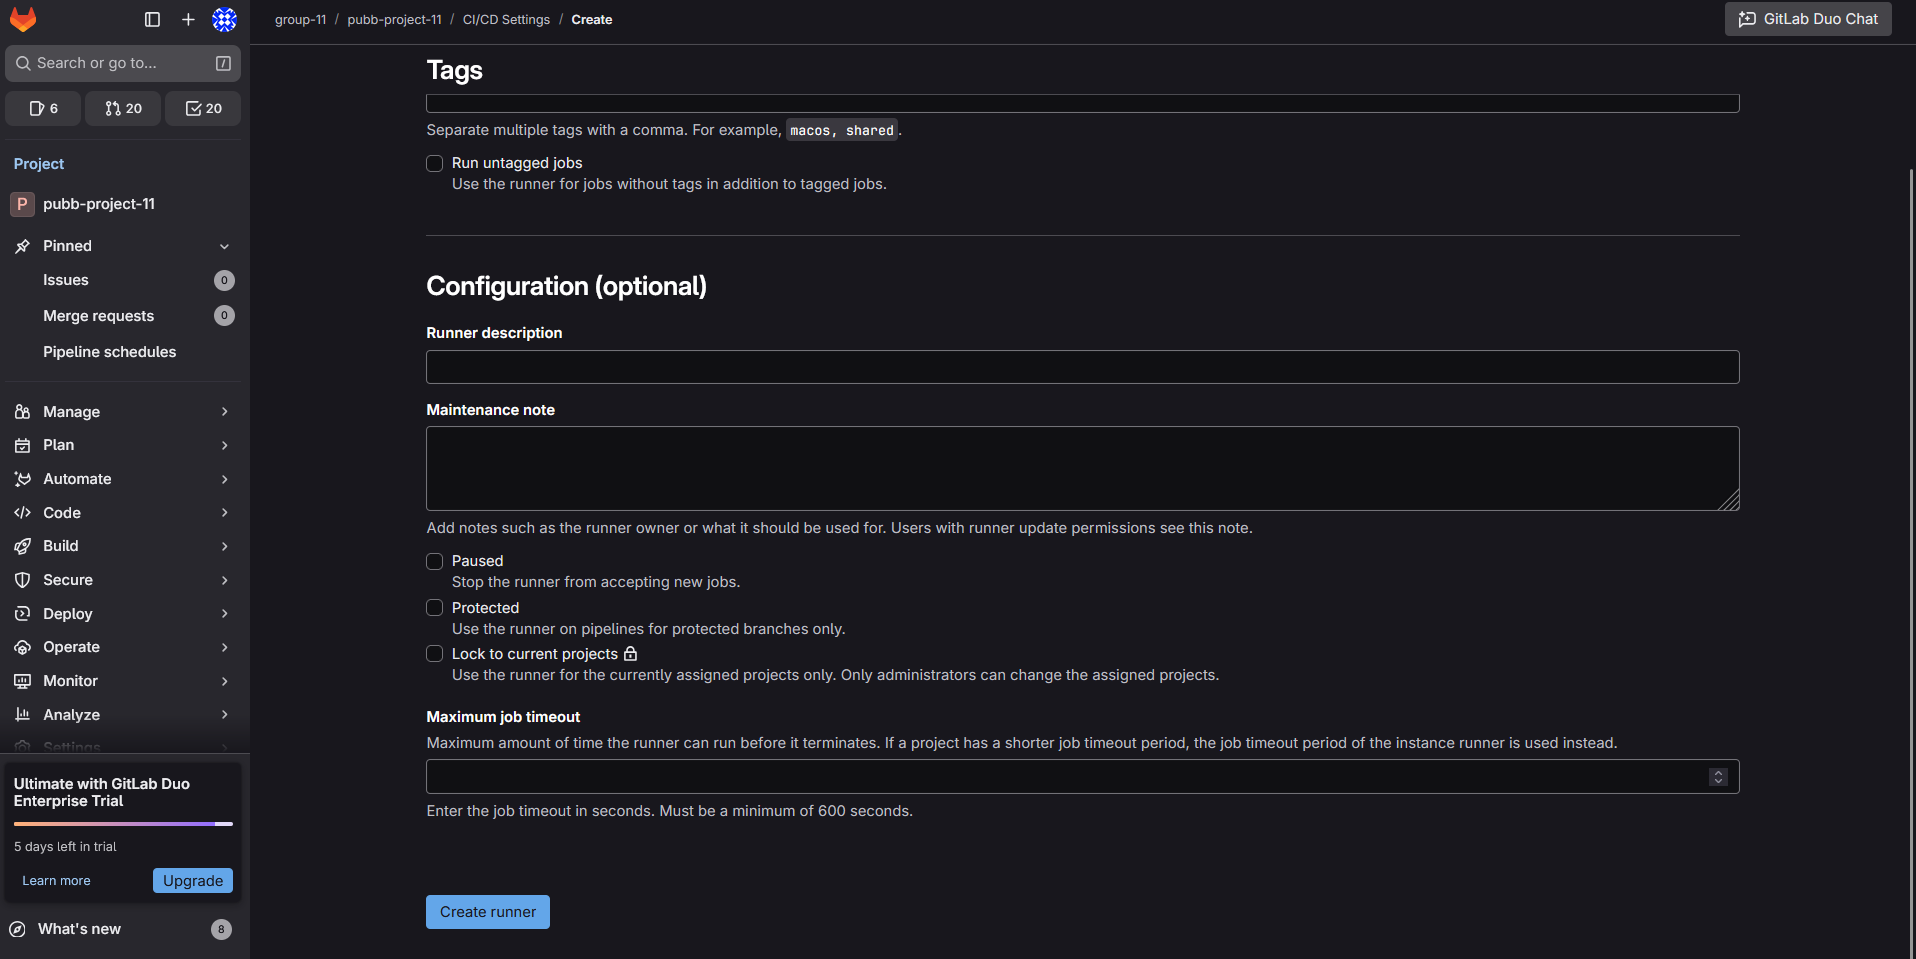Tick Lock to current projects checkbox

pos(435,654)
